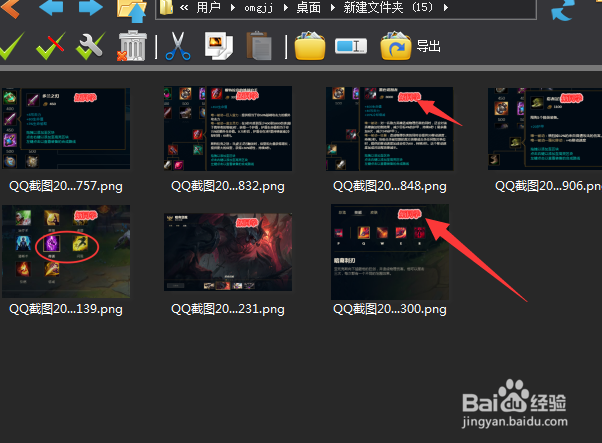602x443 pixels.
Task: Click the file name QQ截图20...906.png
Action: point(548,186)
